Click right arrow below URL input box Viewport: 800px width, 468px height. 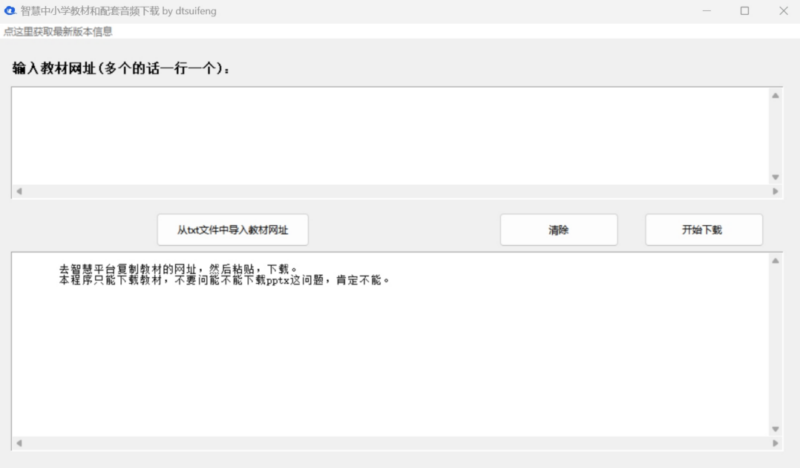pyautogui.click(x=761, y=191)
